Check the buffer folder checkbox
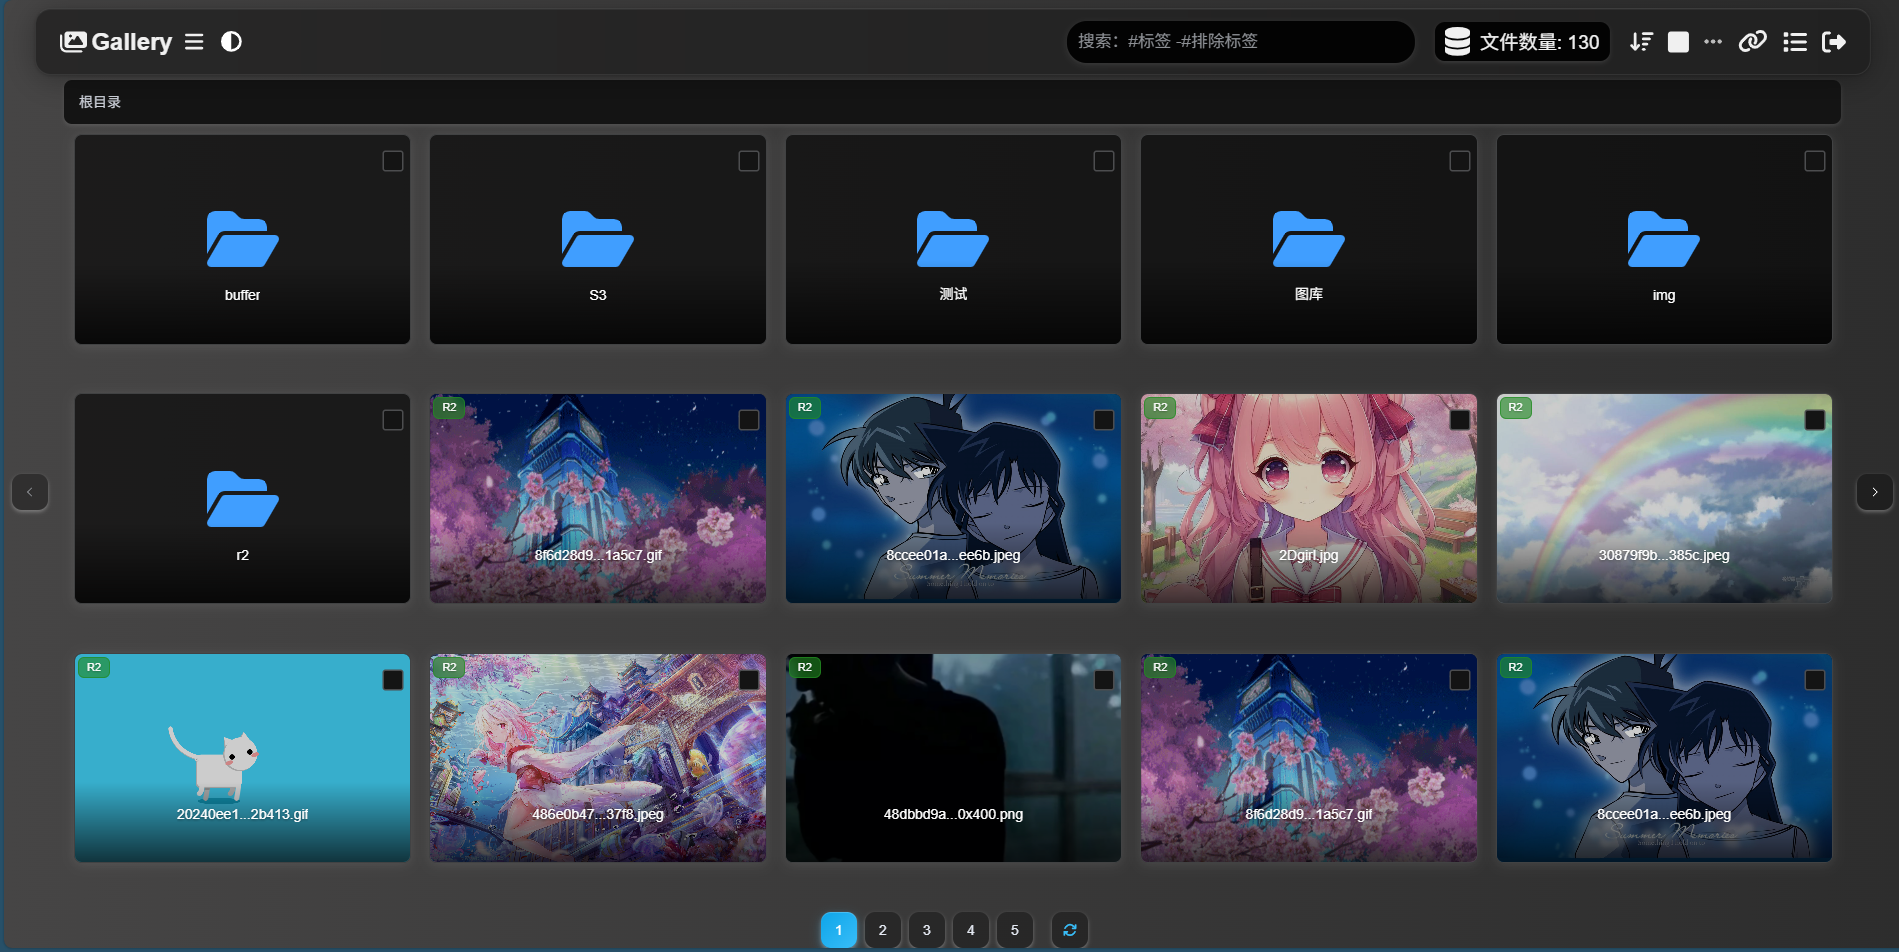The height and width of the screenshot is (952, 1899). [x=393, y=161]
